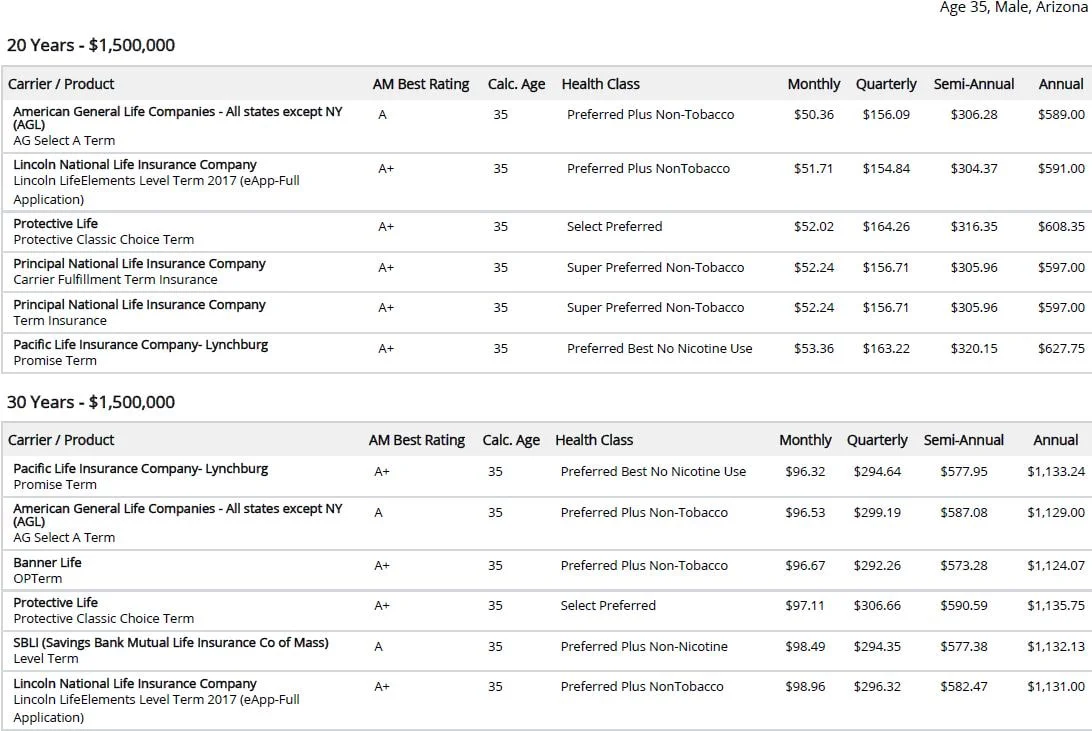Click $320.15 semi-annual premium
This screenshot has width=1092, height=731.
pyautogui.click(x=974, y=348)
